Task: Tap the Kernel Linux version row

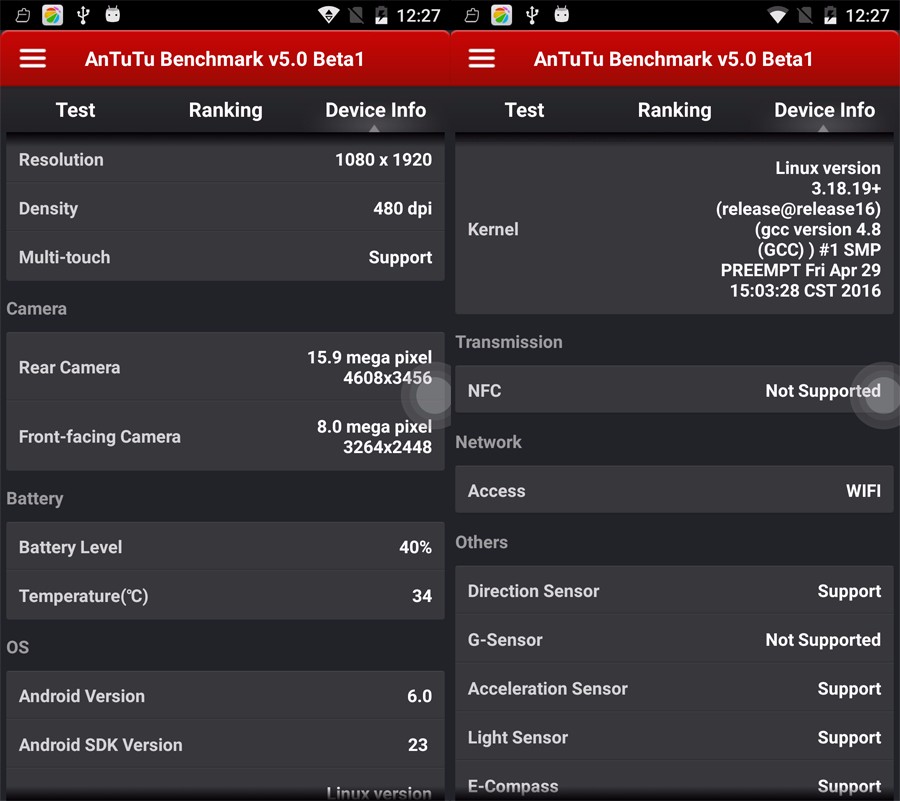Action: [x=674, y=229]
